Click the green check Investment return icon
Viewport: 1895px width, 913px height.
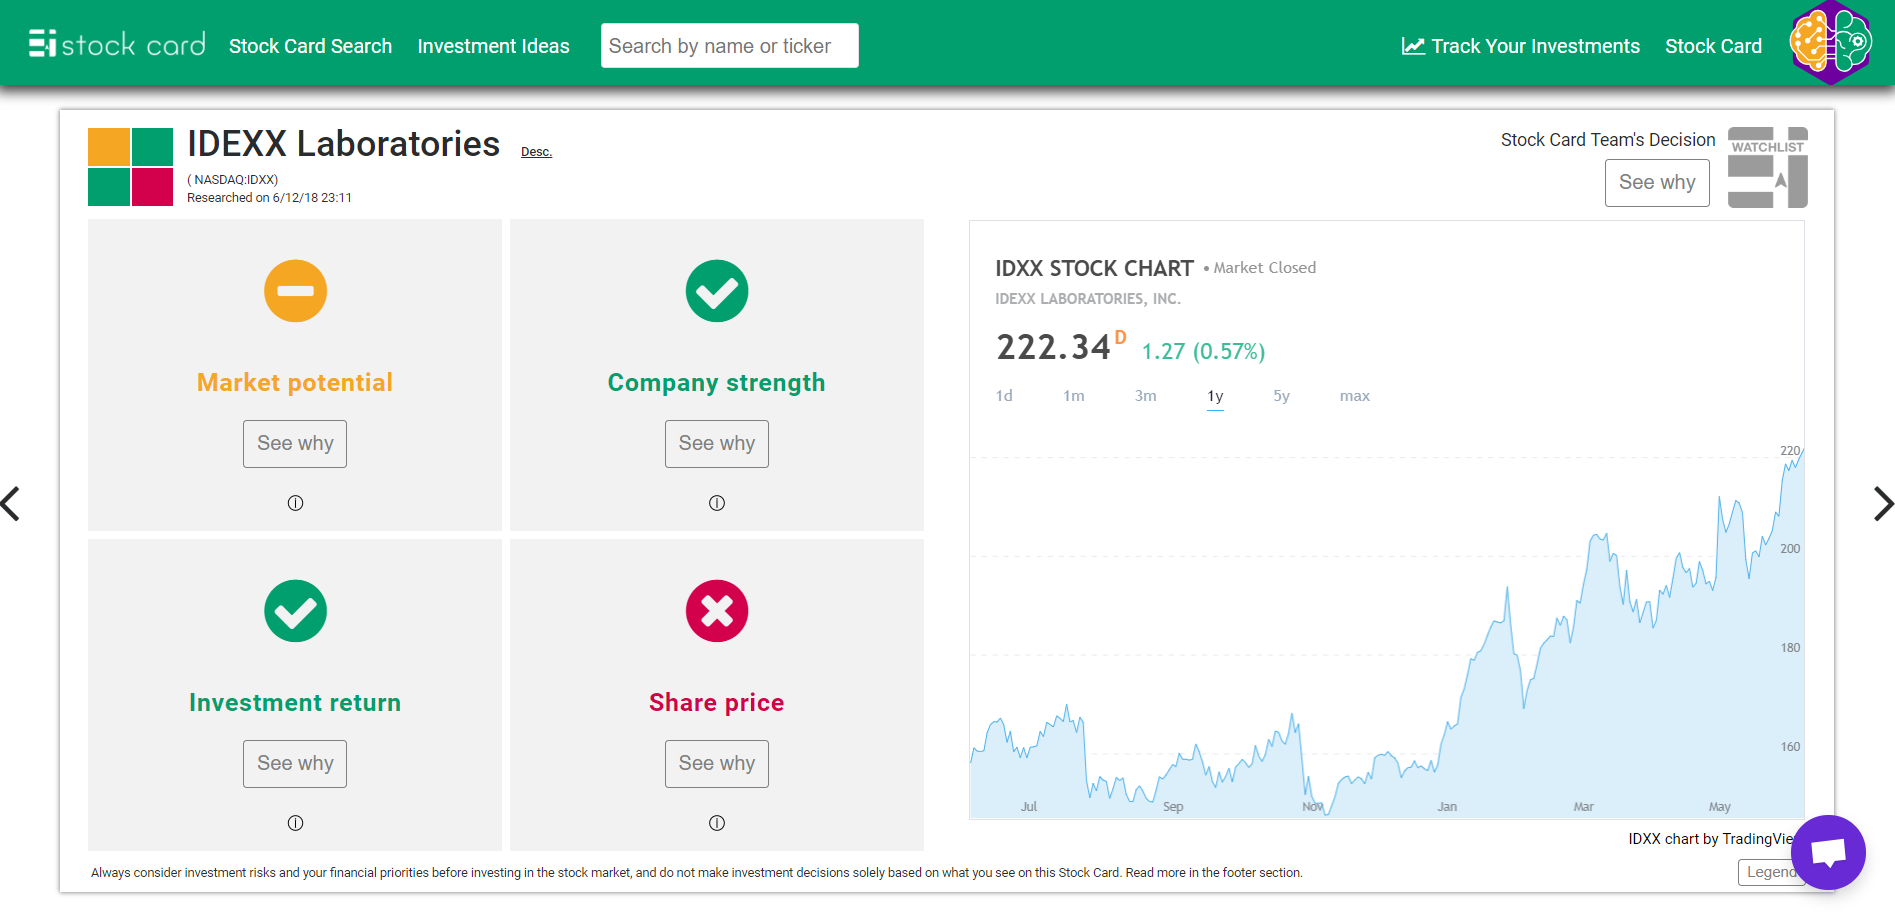295,611
